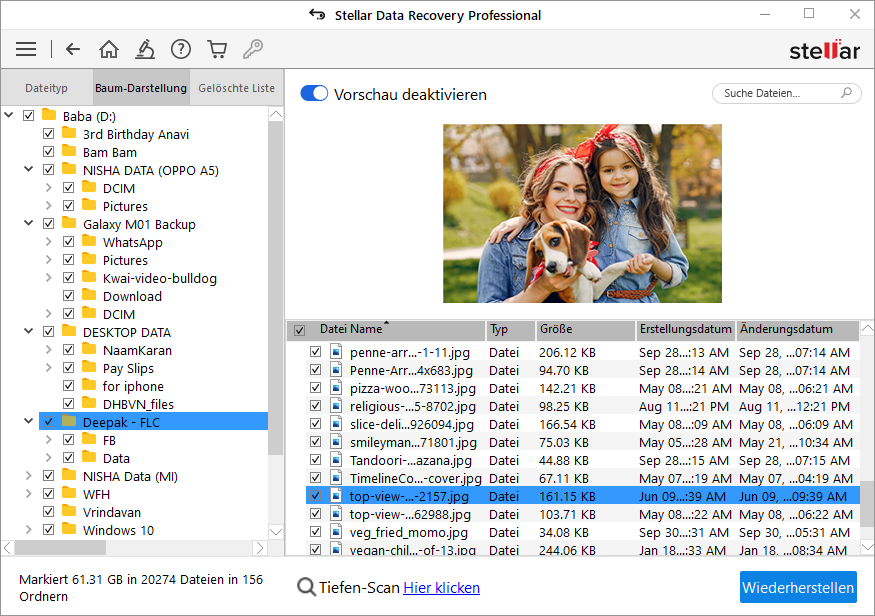Expand the Windows 10 folder node

coord(29,531)
